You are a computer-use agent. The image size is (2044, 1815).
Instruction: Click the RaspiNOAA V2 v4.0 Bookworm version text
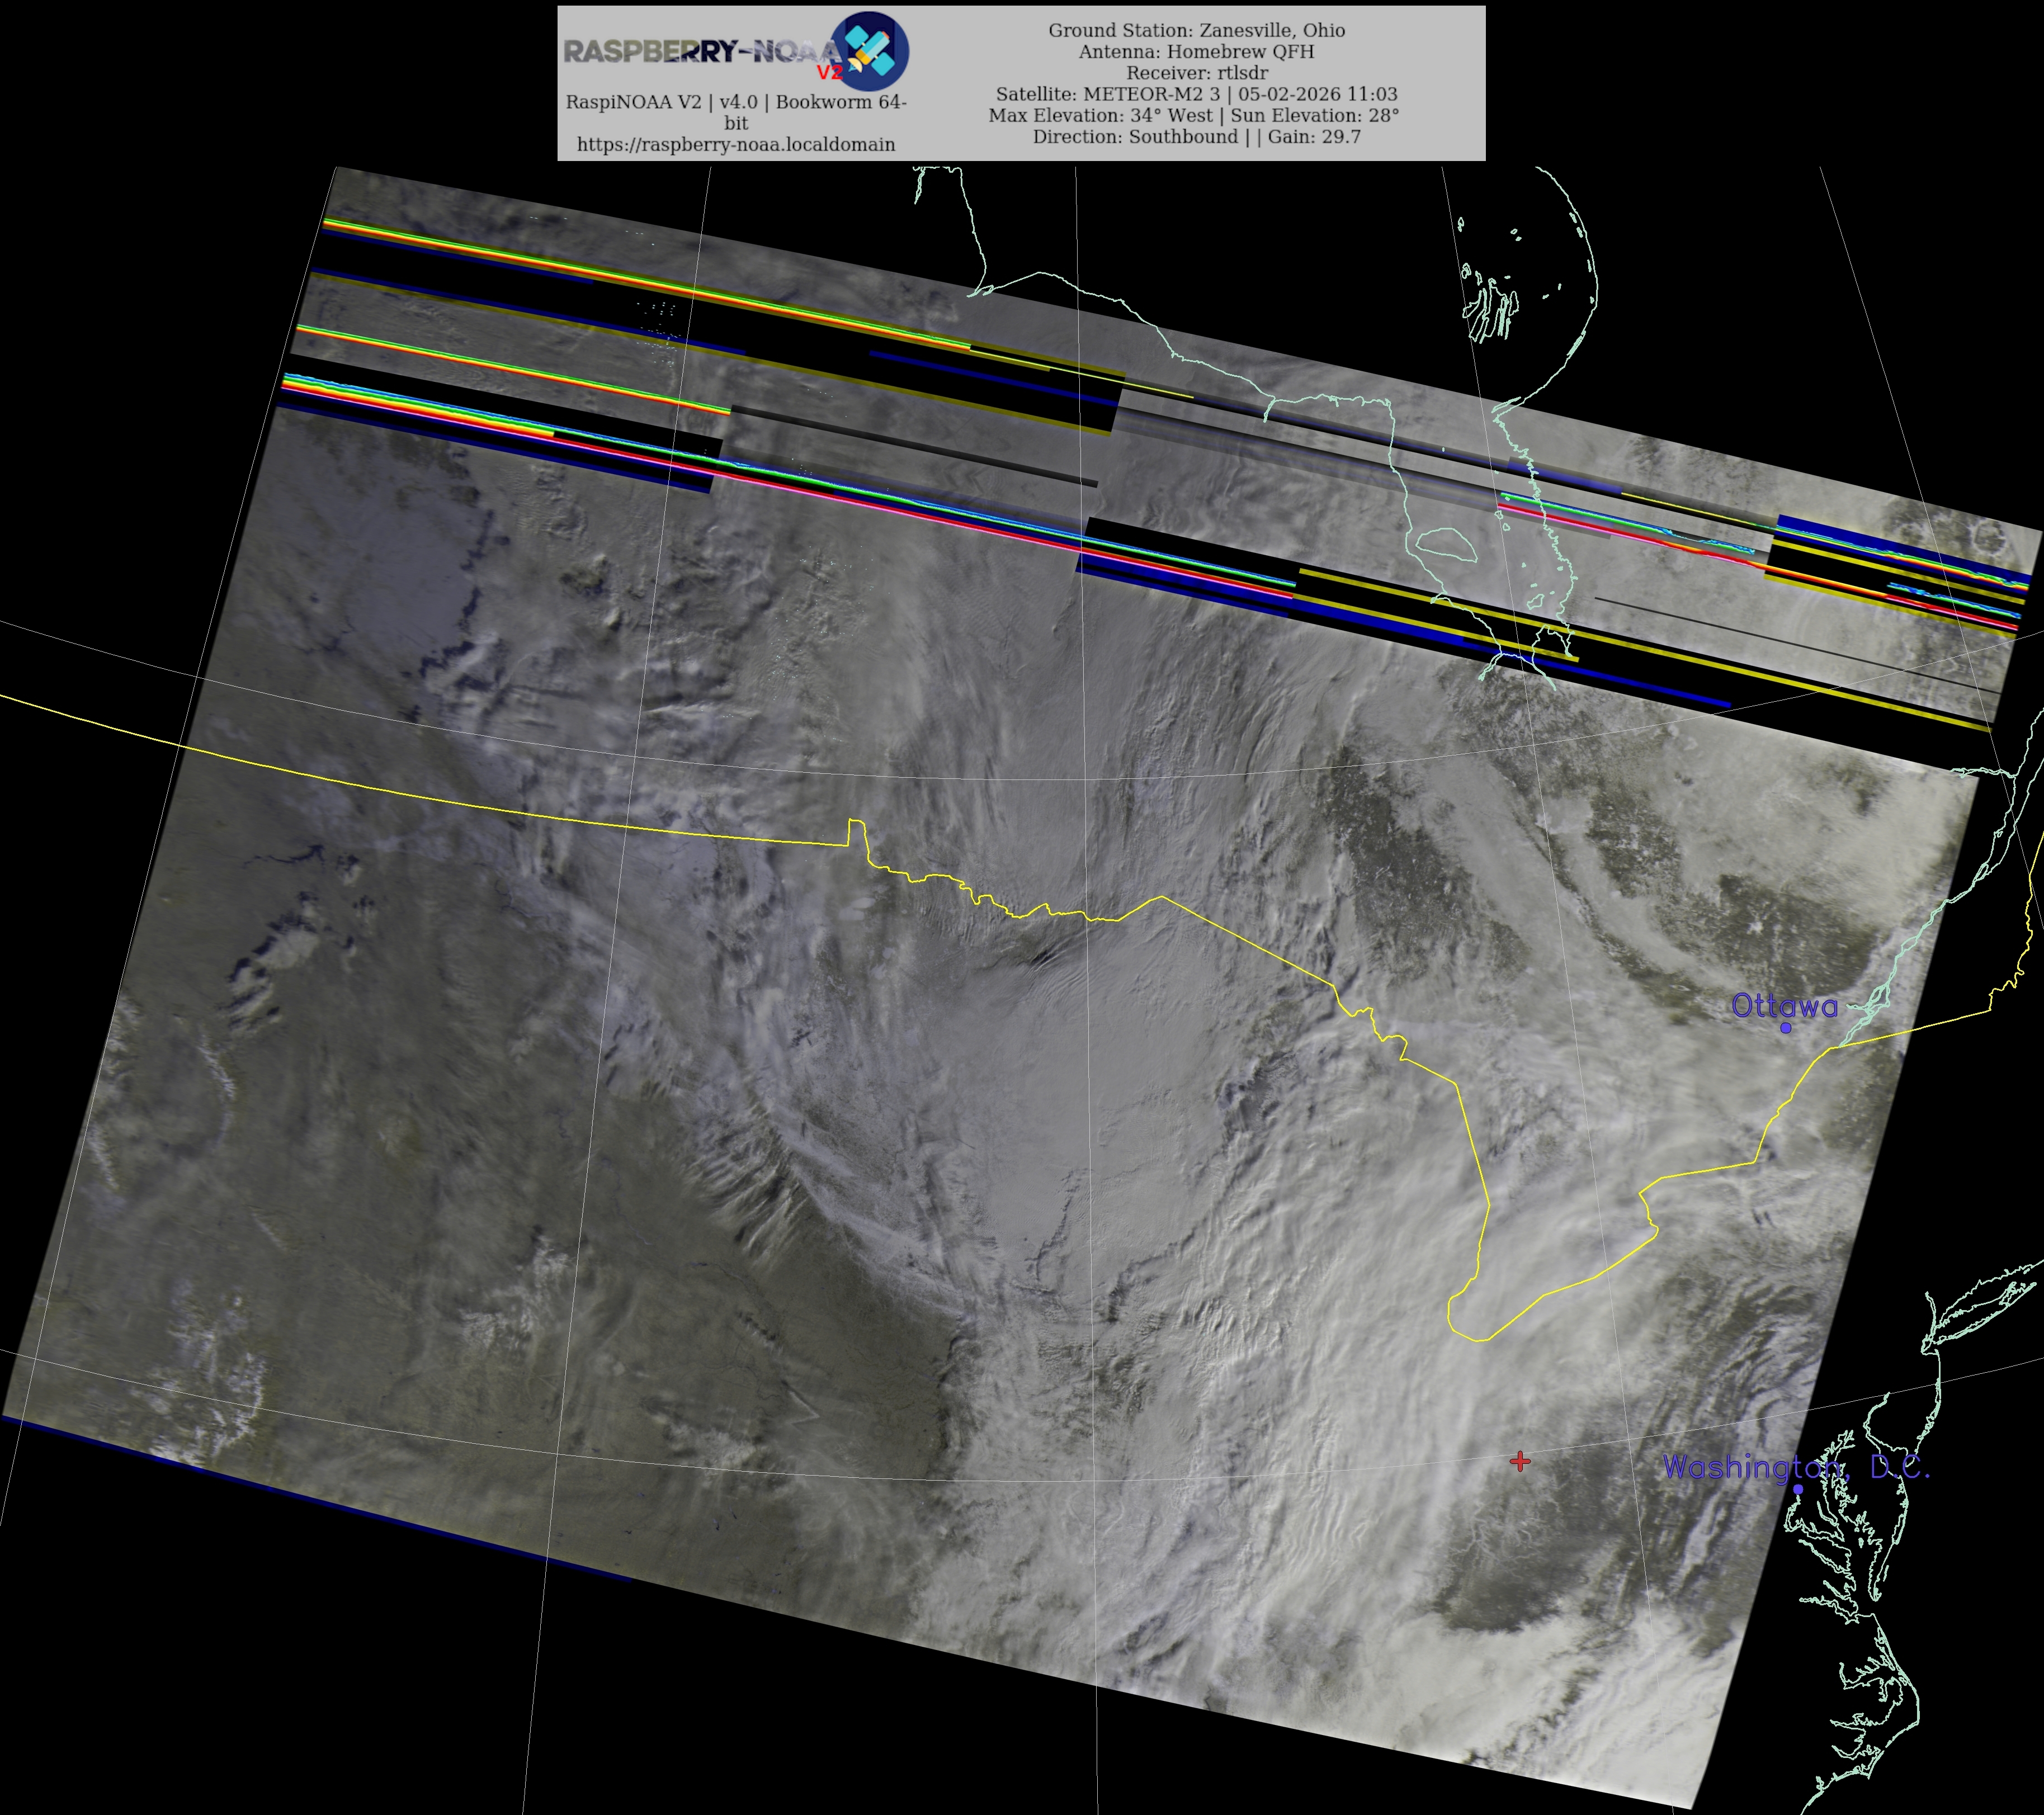(x=736, y=102)
